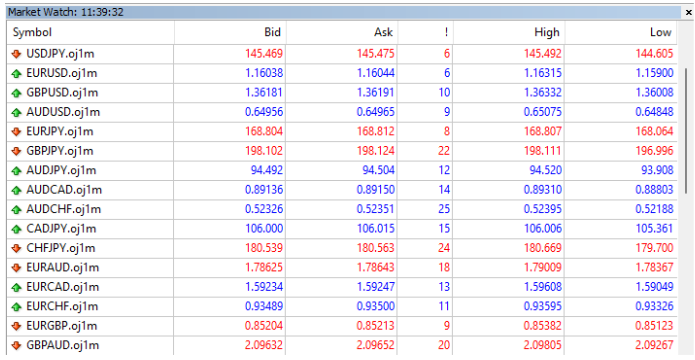Click EURJPY bid value 168.804
Viewport: 695px width, 360px height.
(264, 132)
